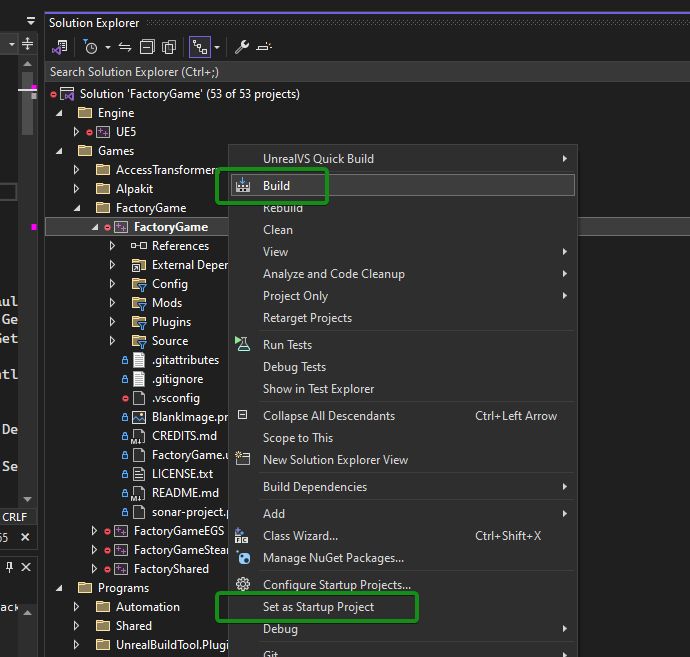Expand the Alpakit folder
This screenshot has width=690, height=657.
76,189
